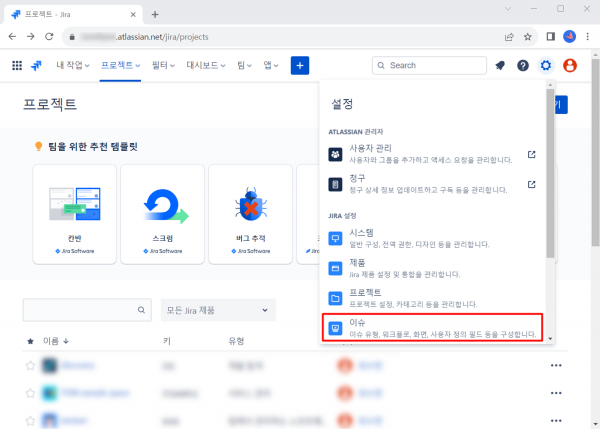
Task: Choose the 스크럼 template card
Action: (162, 213)
